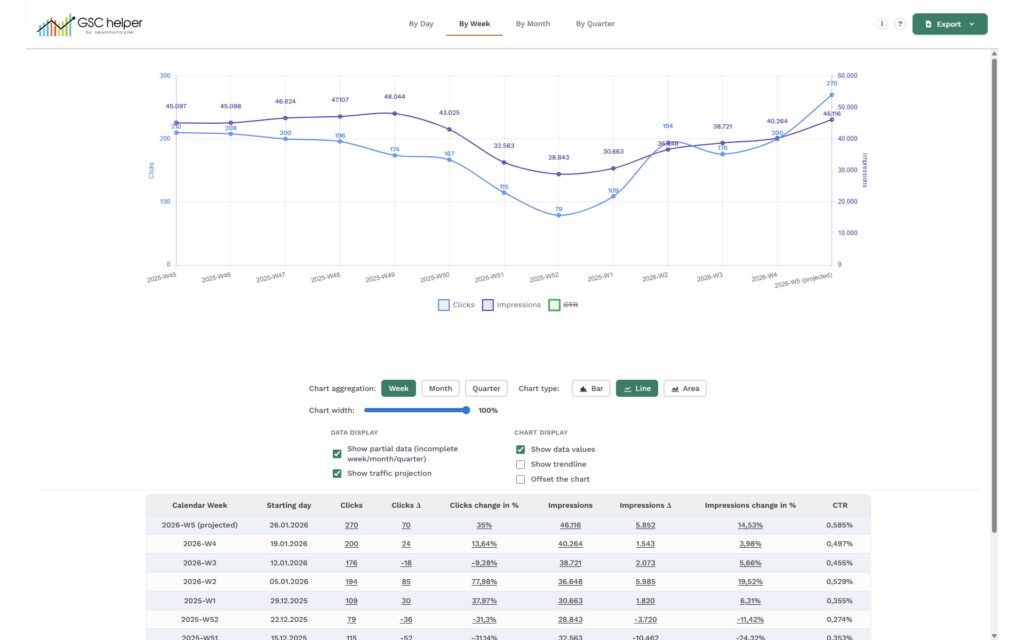Toggle Impressions series in chart legend
This screenshot has height=640, width=1024.
pos(511,305)
